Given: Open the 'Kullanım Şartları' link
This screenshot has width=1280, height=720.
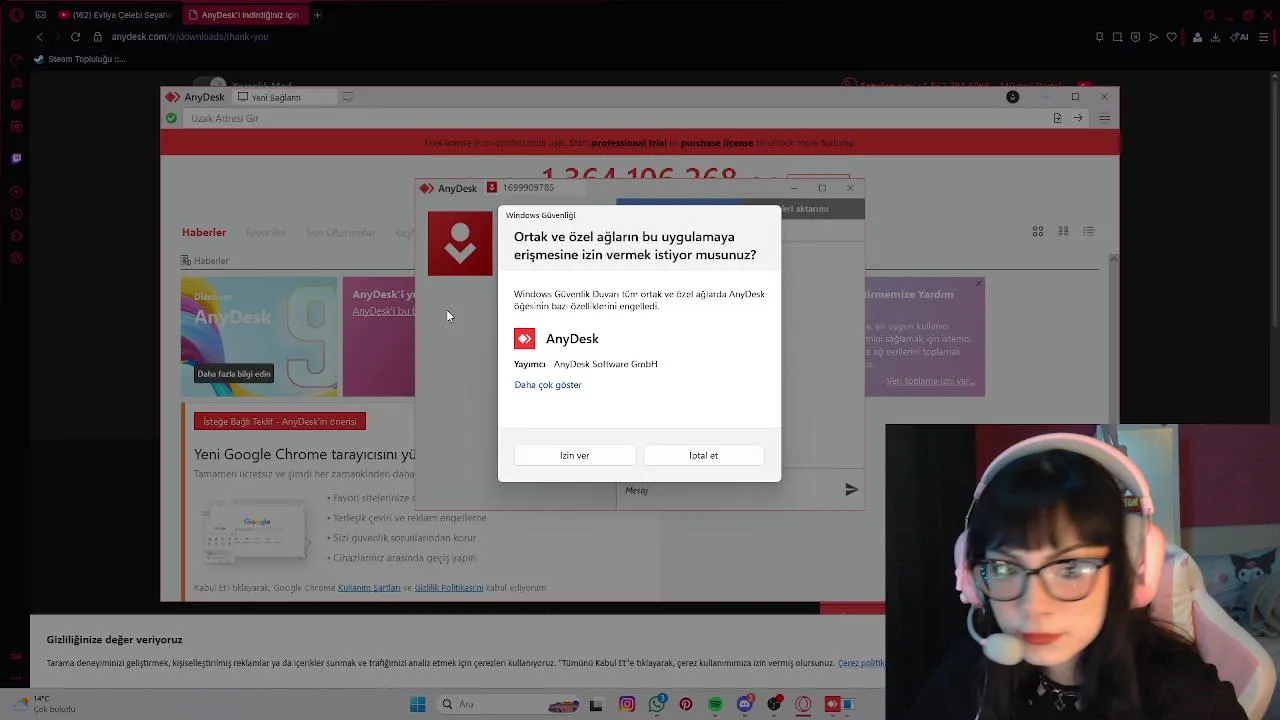Looking at the screenshot, I should pyautogui.click(x=369, y=588).
